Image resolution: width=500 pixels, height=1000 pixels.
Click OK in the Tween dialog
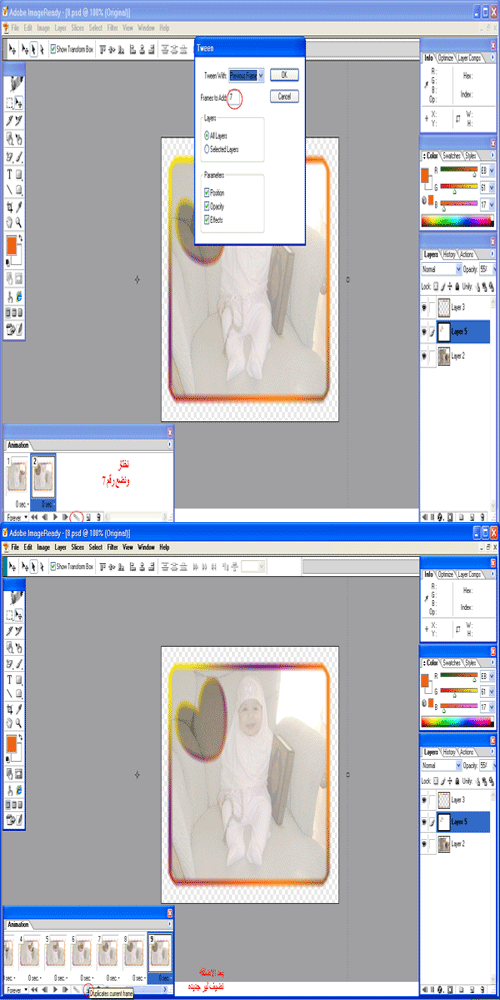[x=284, y=75]
